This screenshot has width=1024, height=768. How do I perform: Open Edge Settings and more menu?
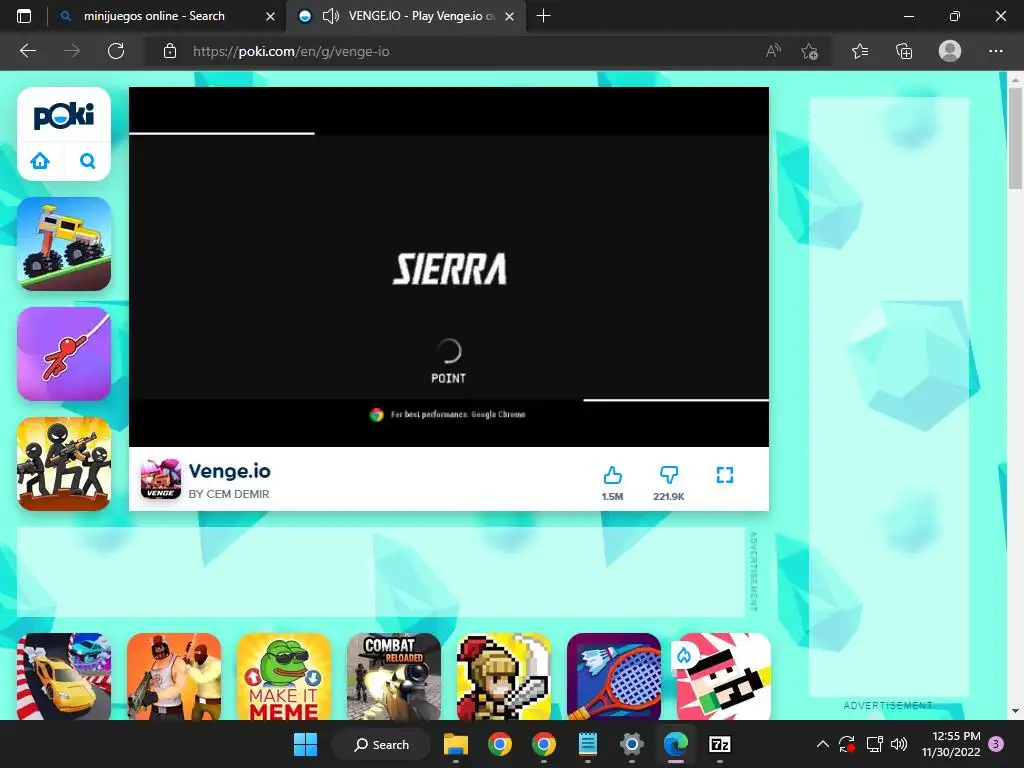pos(995,51)
